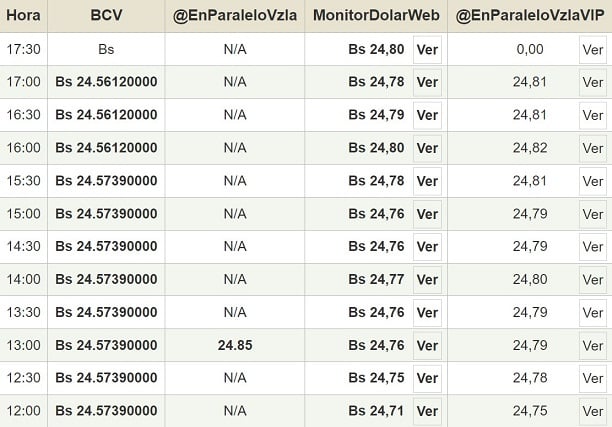Open MonitorDolarWeb Ver button for 16:00
Viewport: 612px width, 427px height.
click(427, 148)
